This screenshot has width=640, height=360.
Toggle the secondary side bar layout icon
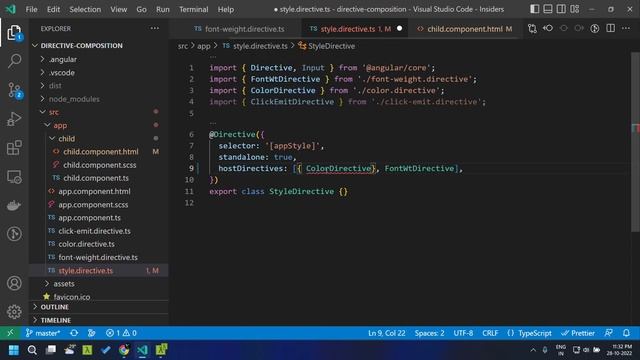pyautogui.click(x=561, y=9)
